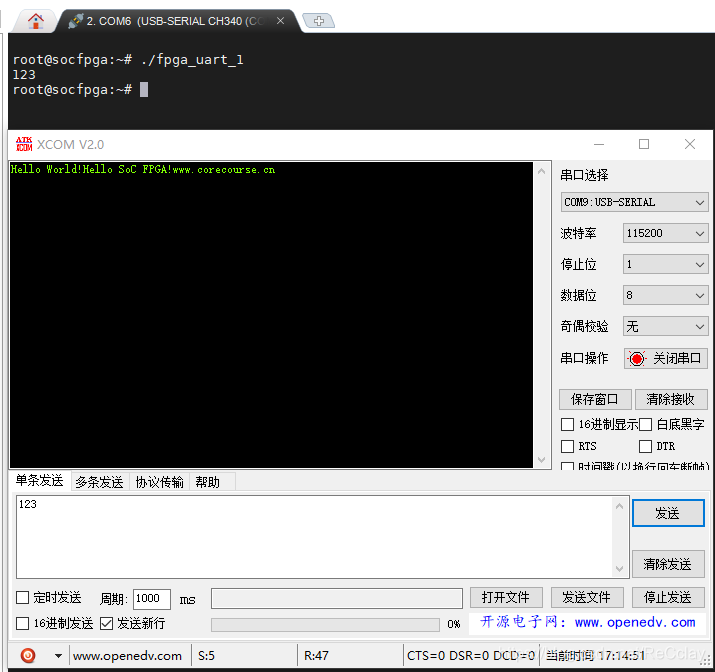This screenshot has width=715, height=672.
Task: Click the 发送文件 send file button
Action: pos(587,598)
